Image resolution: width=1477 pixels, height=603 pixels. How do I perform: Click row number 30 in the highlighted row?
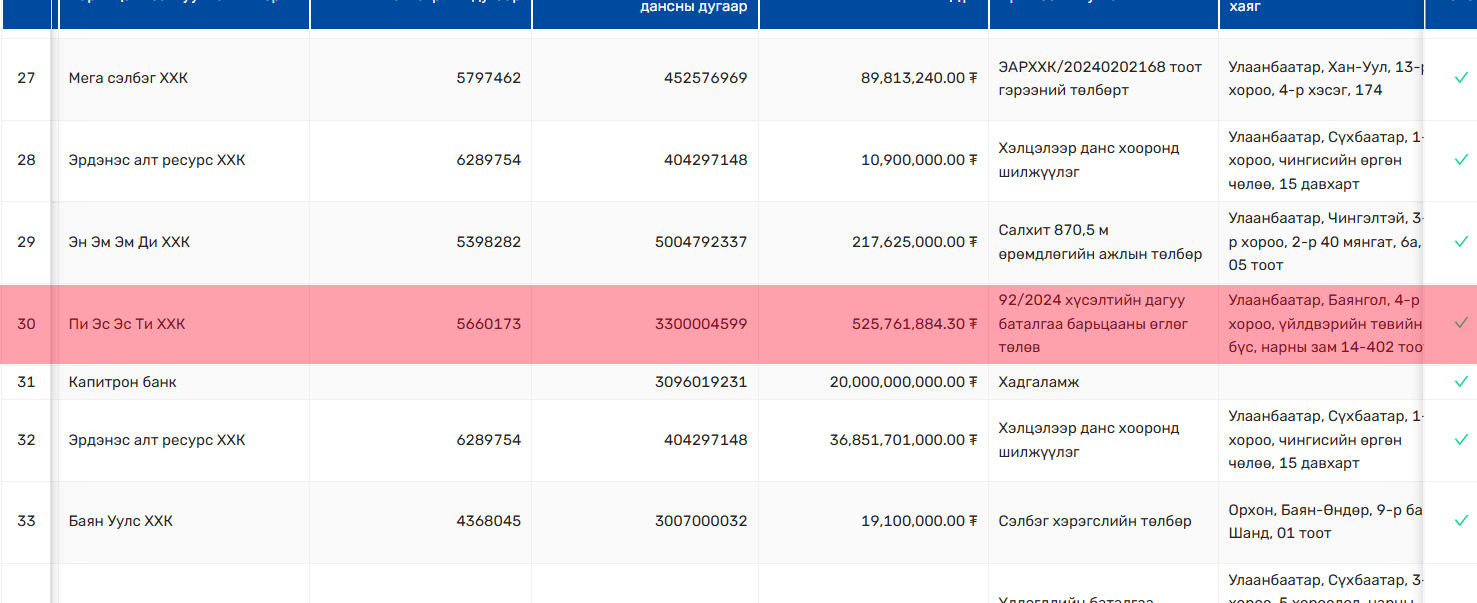(26, 324)
